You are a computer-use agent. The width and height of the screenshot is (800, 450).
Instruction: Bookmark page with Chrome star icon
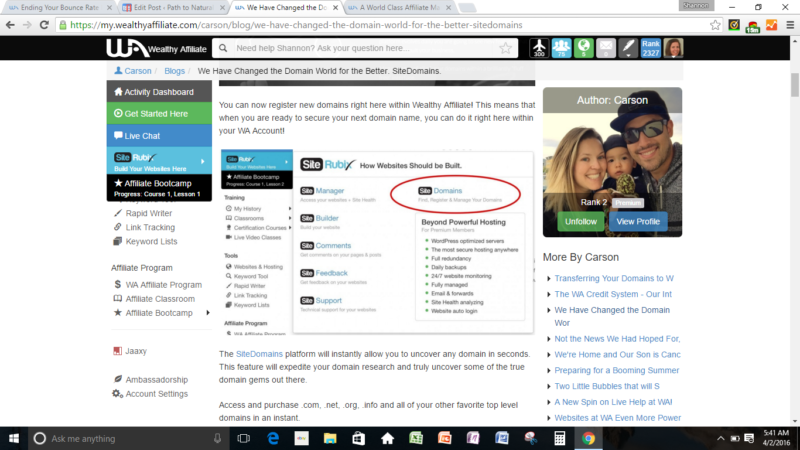coord(715,25)
